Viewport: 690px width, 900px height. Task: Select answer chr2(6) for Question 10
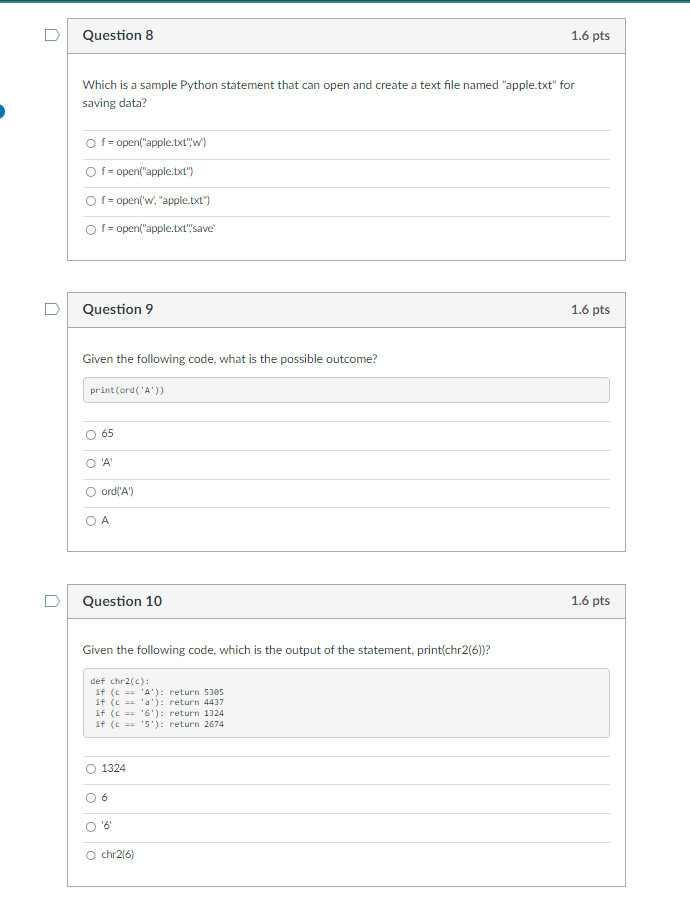[91, 854]
